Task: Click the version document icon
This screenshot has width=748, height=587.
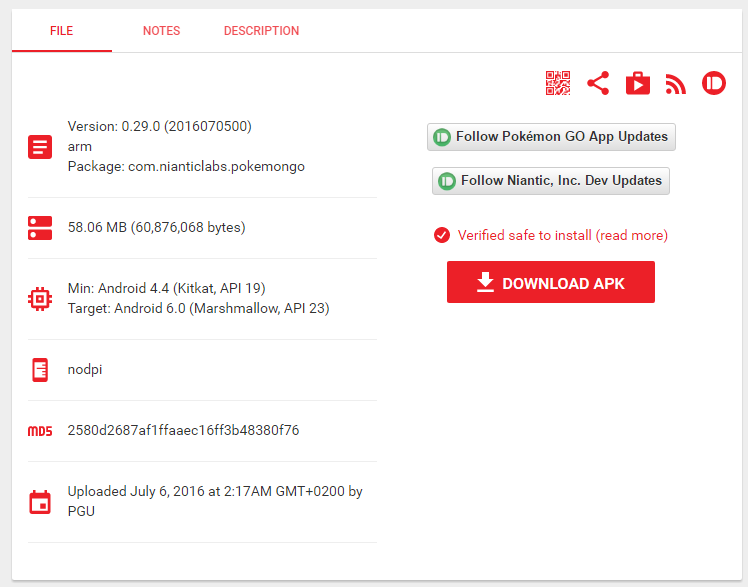Action: pos(40,146)
